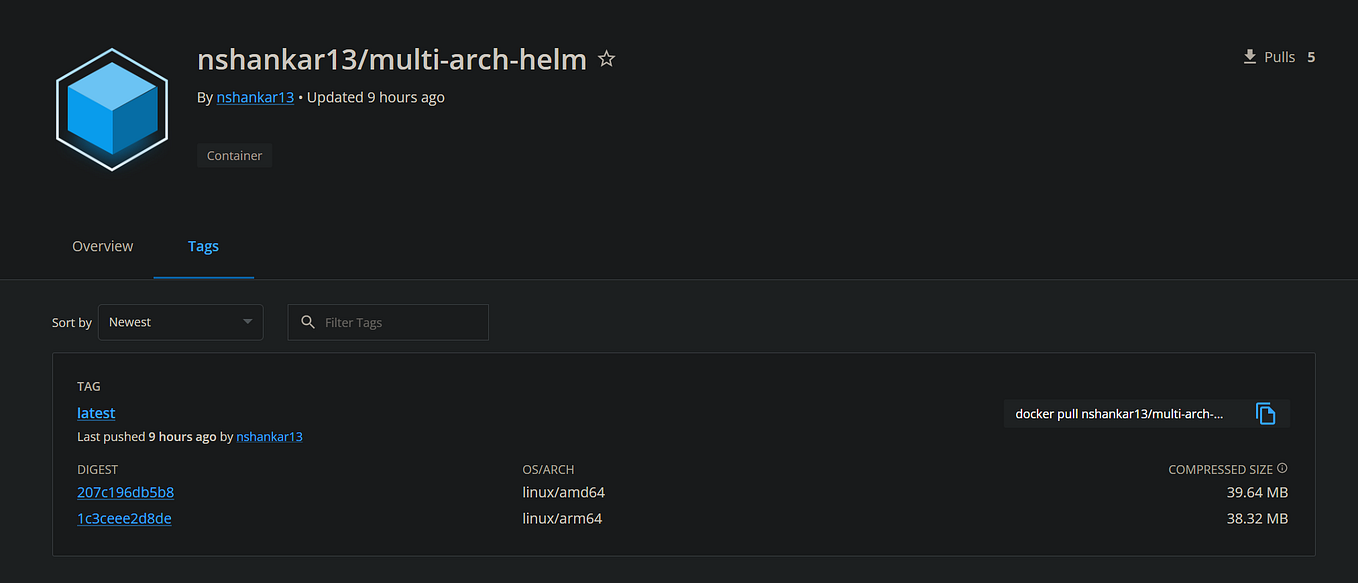
Task: Open digest 1c3ceee2d8de
Action: pyautogui.click(x=124, y=518)
